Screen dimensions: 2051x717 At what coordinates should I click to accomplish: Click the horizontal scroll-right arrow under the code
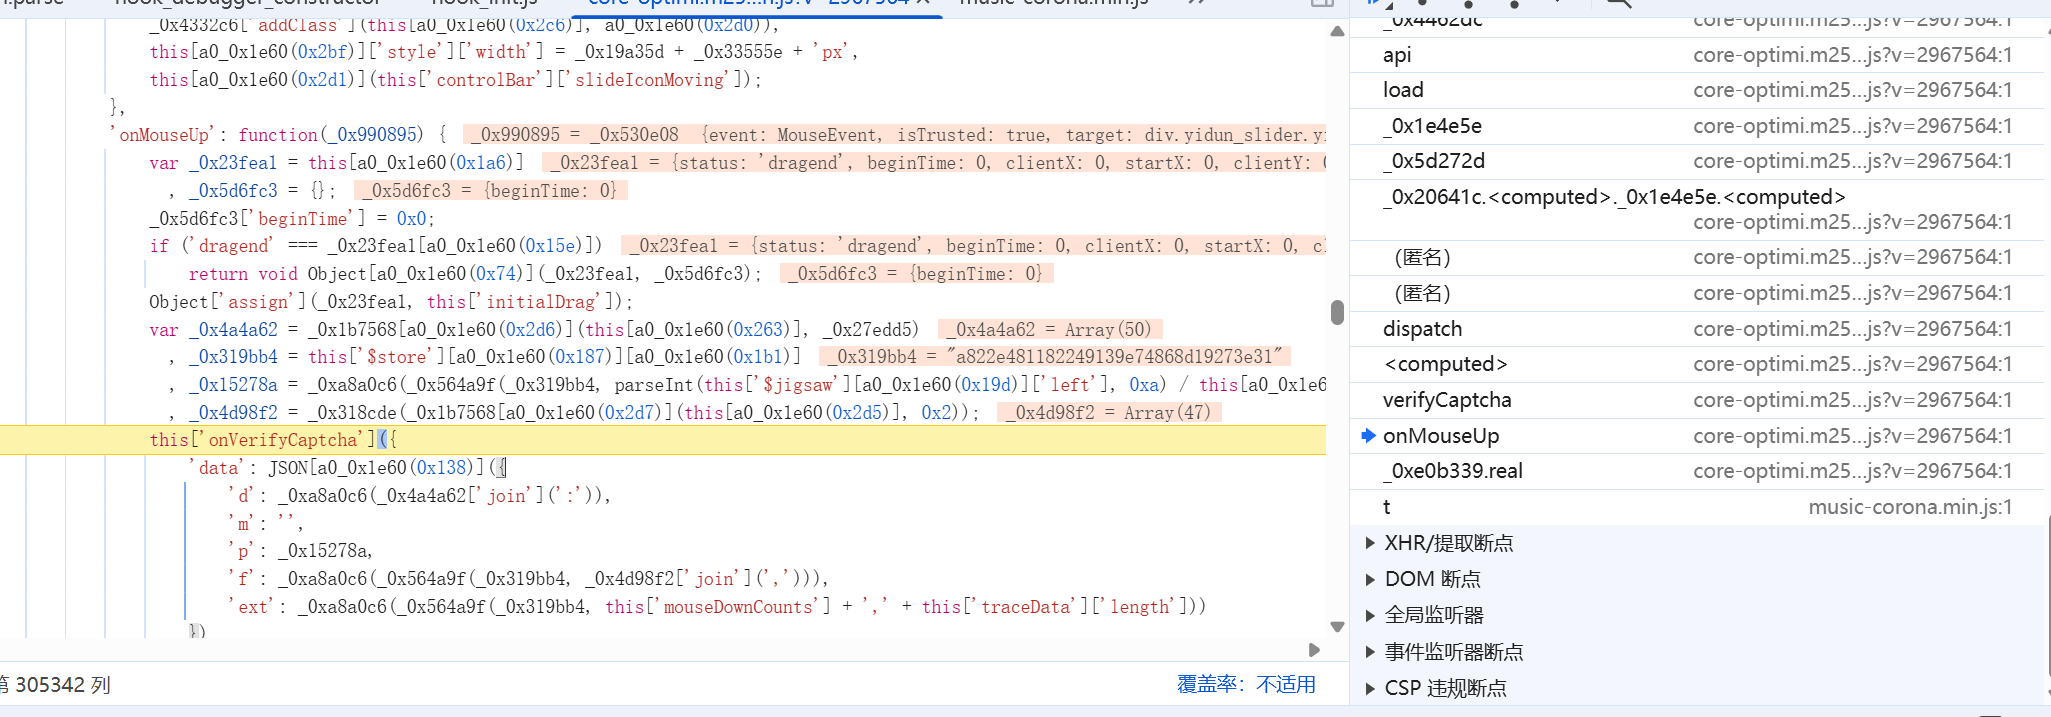coord(1314,650)
